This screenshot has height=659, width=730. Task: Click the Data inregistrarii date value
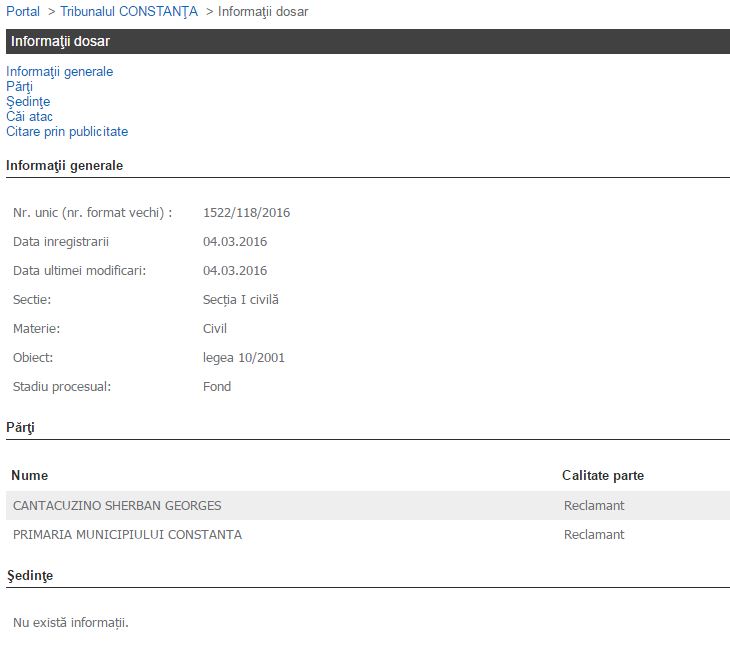[235, 242]
